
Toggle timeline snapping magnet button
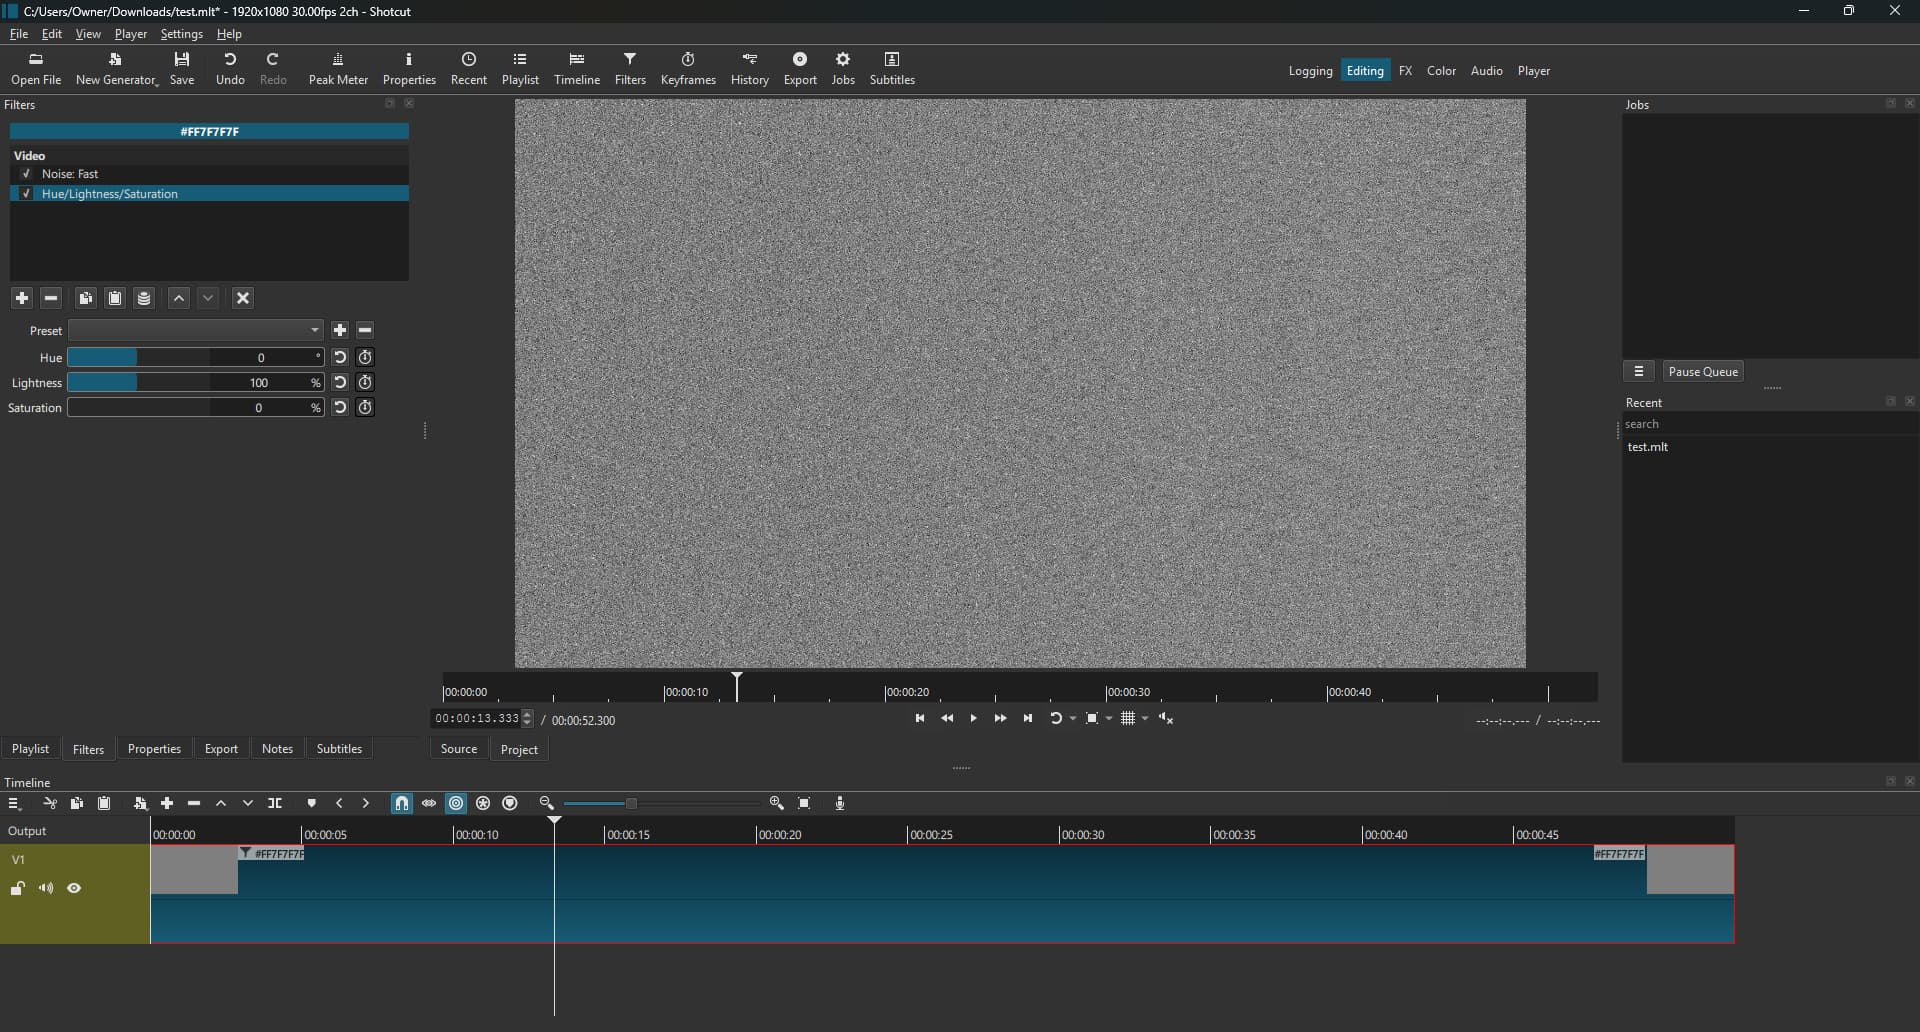[x=401, y=804]
